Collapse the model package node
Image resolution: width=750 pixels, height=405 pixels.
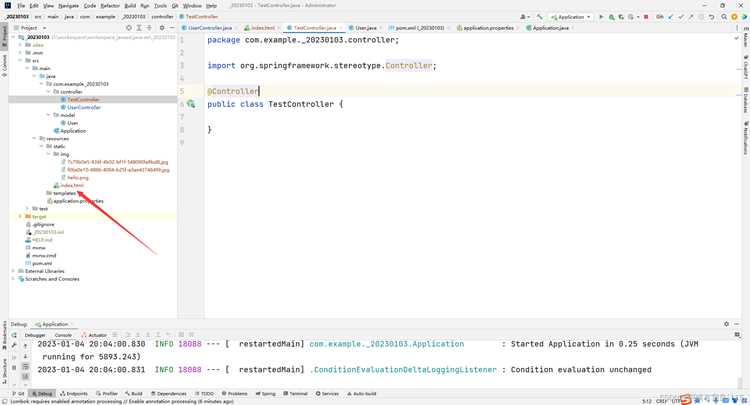coord(48,115)
